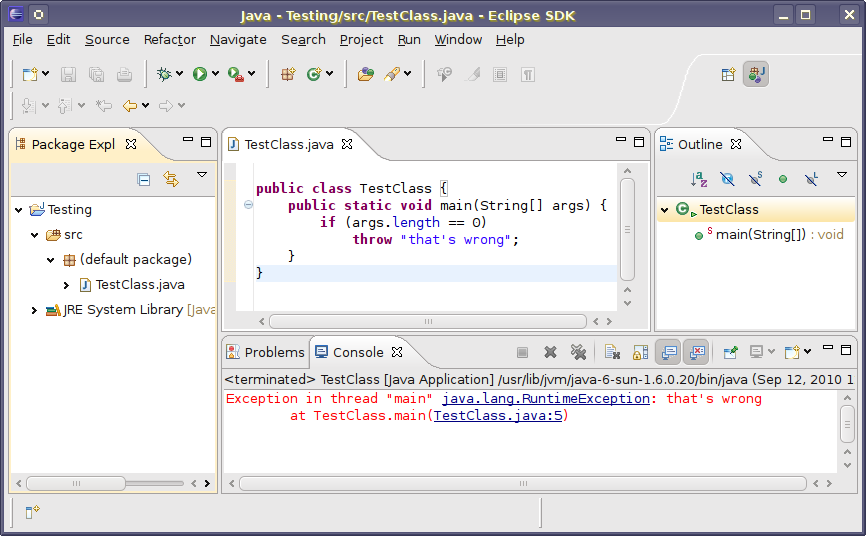Collapse the src folder tree node
The image size is (866, 536).
(x=35, y=235)
